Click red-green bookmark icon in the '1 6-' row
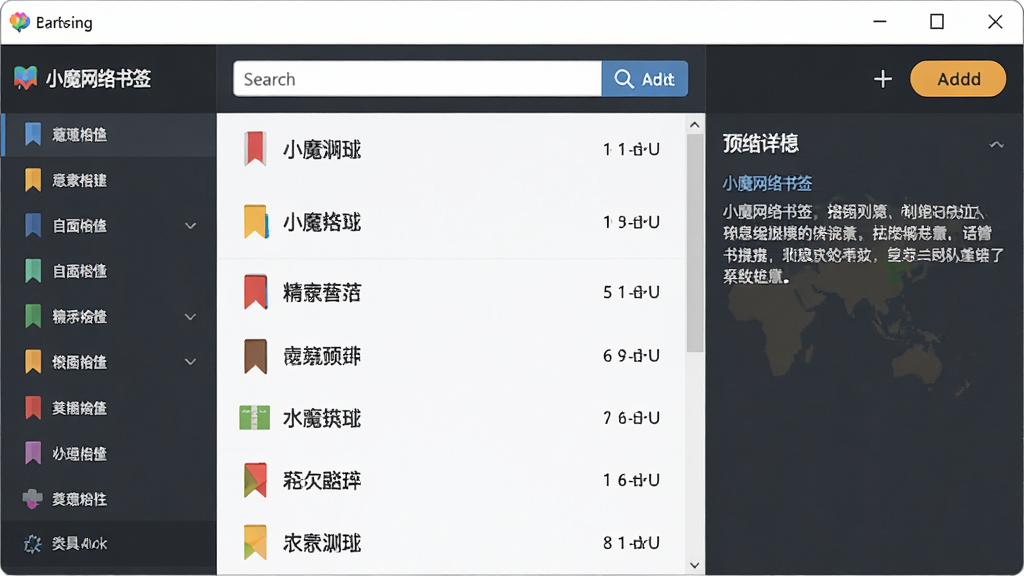 (255, 480)
